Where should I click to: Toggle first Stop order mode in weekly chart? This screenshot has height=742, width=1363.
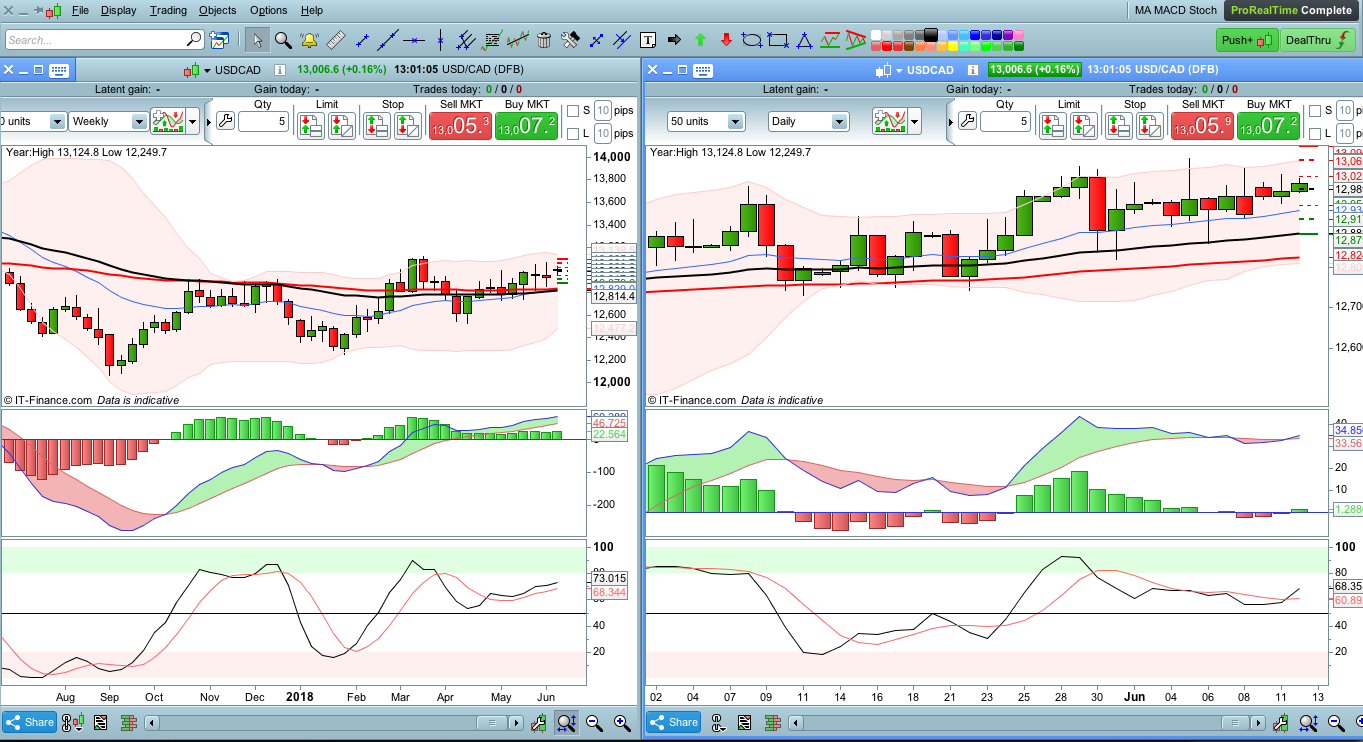coord(377,125)
